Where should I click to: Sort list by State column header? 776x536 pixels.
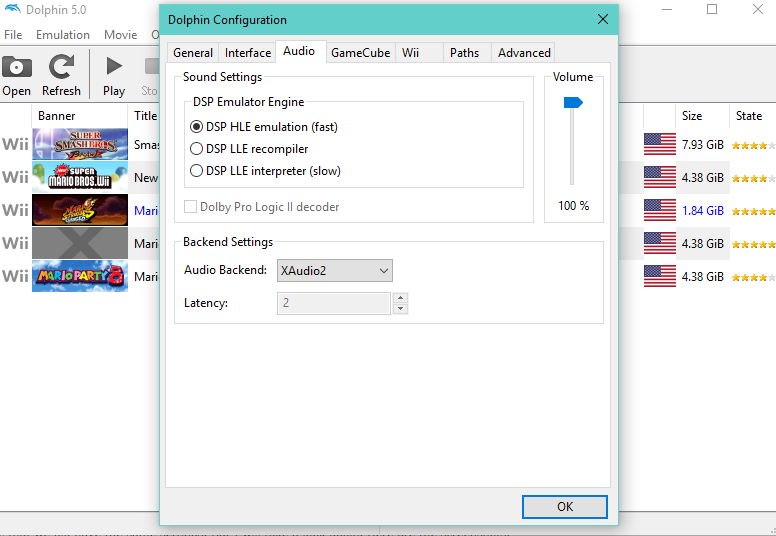(752, 116)
